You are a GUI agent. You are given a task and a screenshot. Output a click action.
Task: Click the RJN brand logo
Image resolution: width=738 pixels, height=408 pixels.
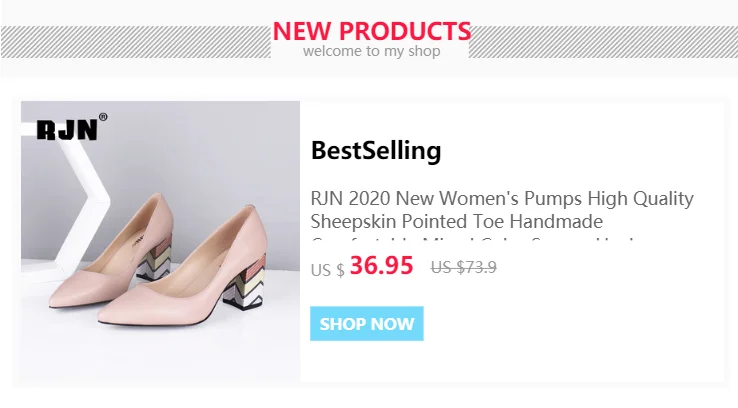pyautogui.click(x=66, y=129)
